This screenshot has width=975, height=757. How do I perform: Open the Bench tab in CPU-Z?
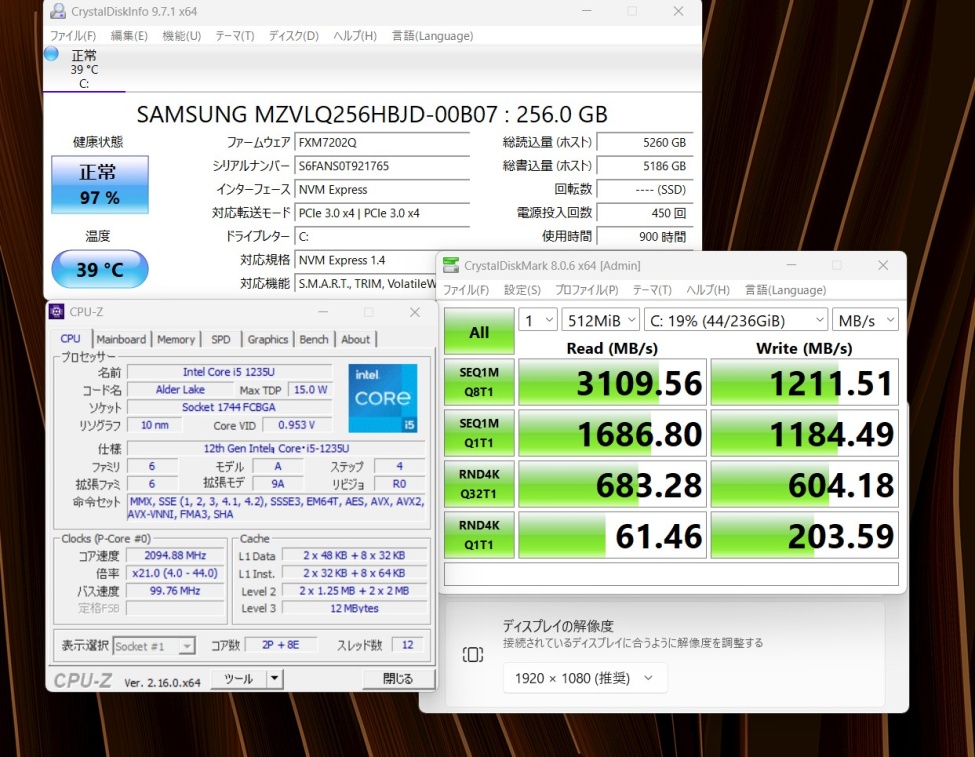coord(314,339)
